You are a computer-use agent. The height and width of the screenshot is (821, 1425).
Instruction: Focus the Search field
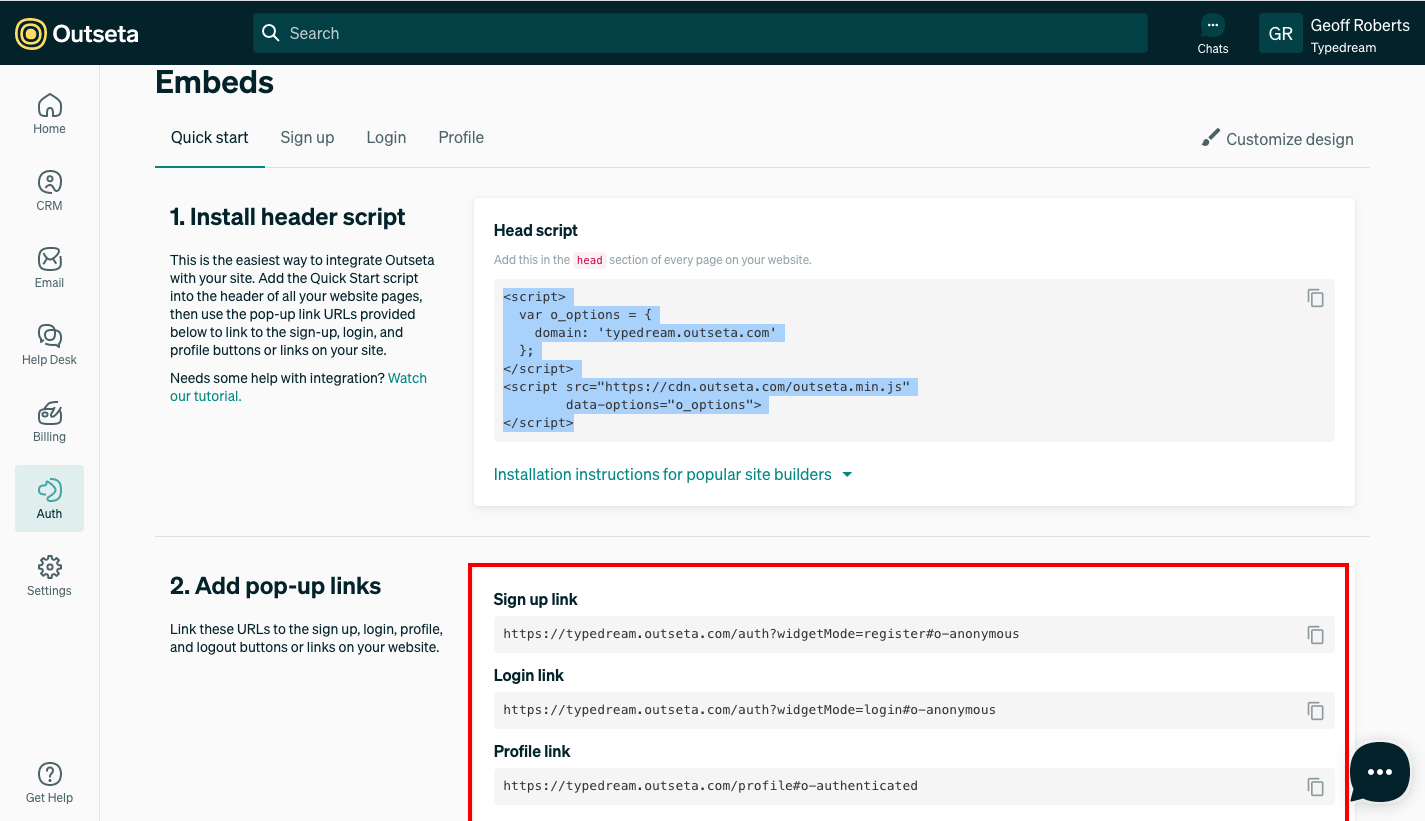tap(700, 33)
